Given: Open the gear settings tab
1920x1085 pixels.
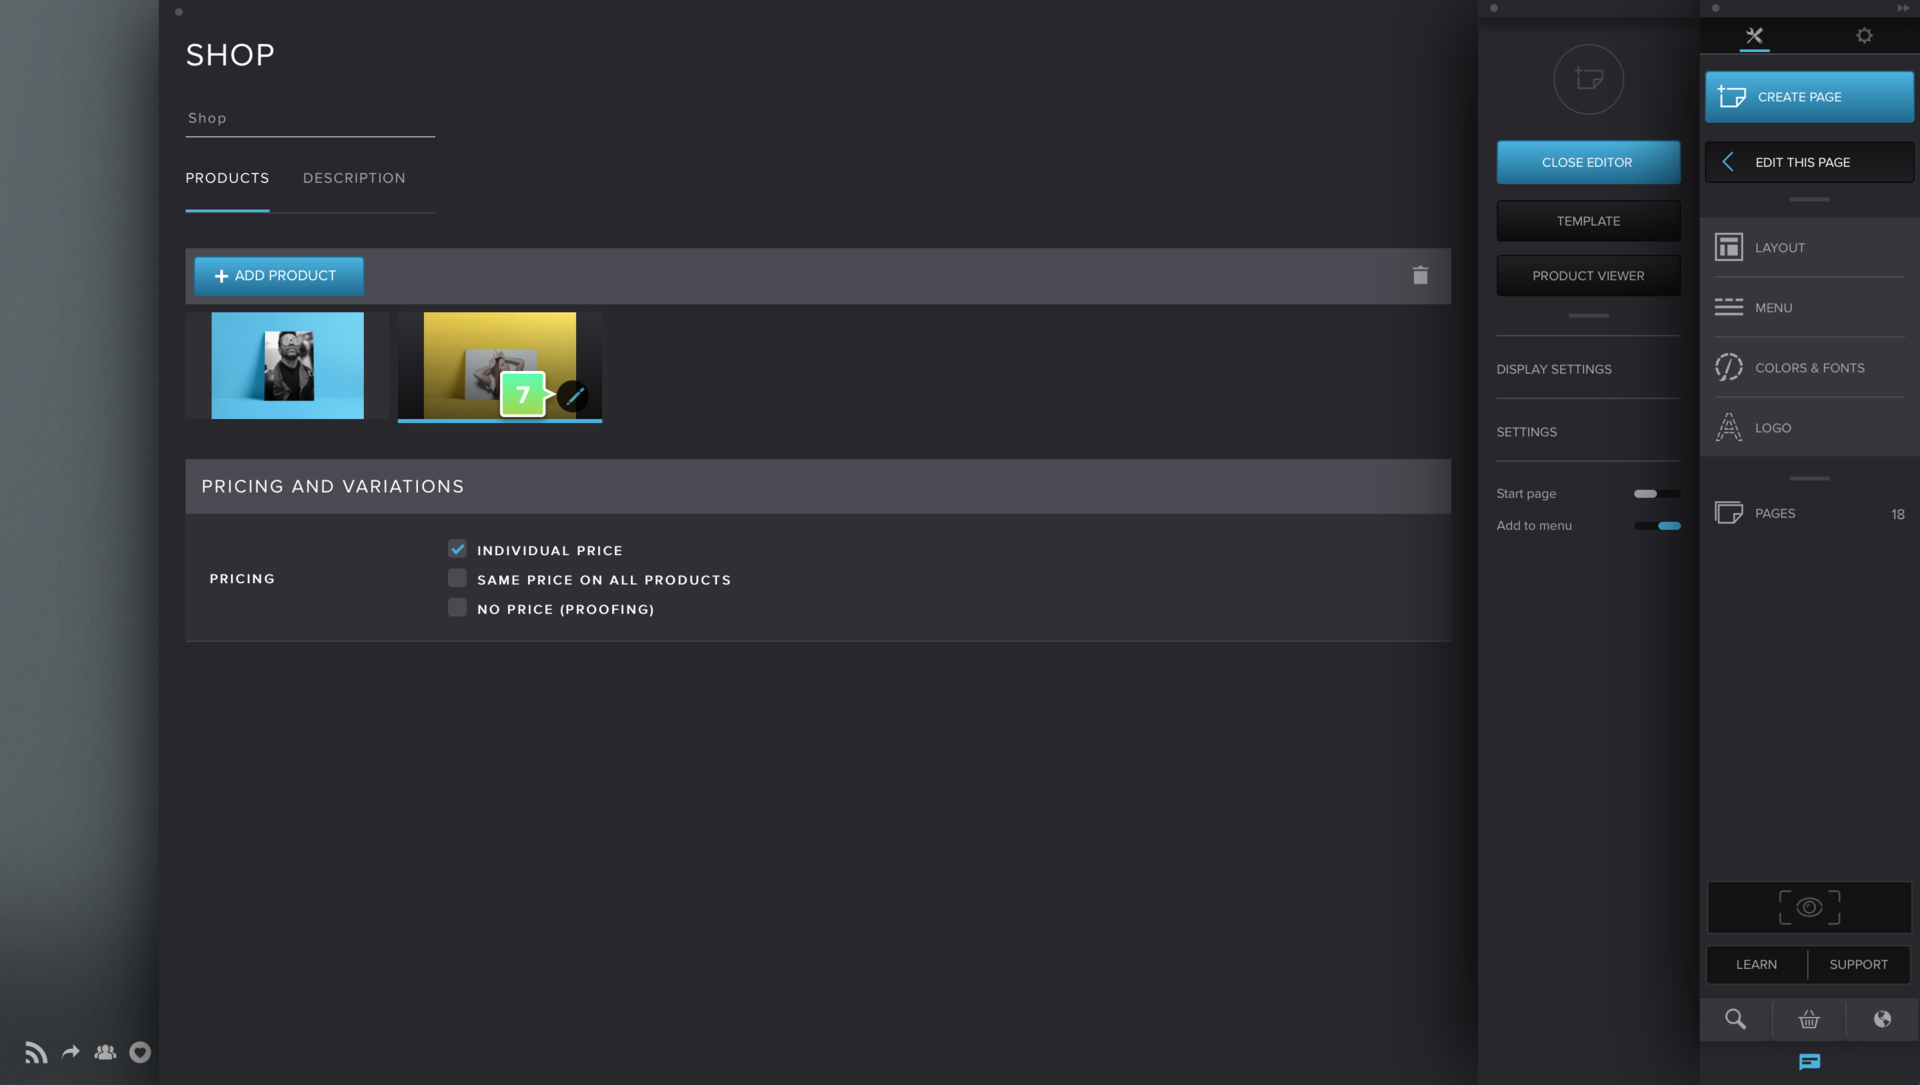Looking at the screenshot, I should (x=1864, y=36).
